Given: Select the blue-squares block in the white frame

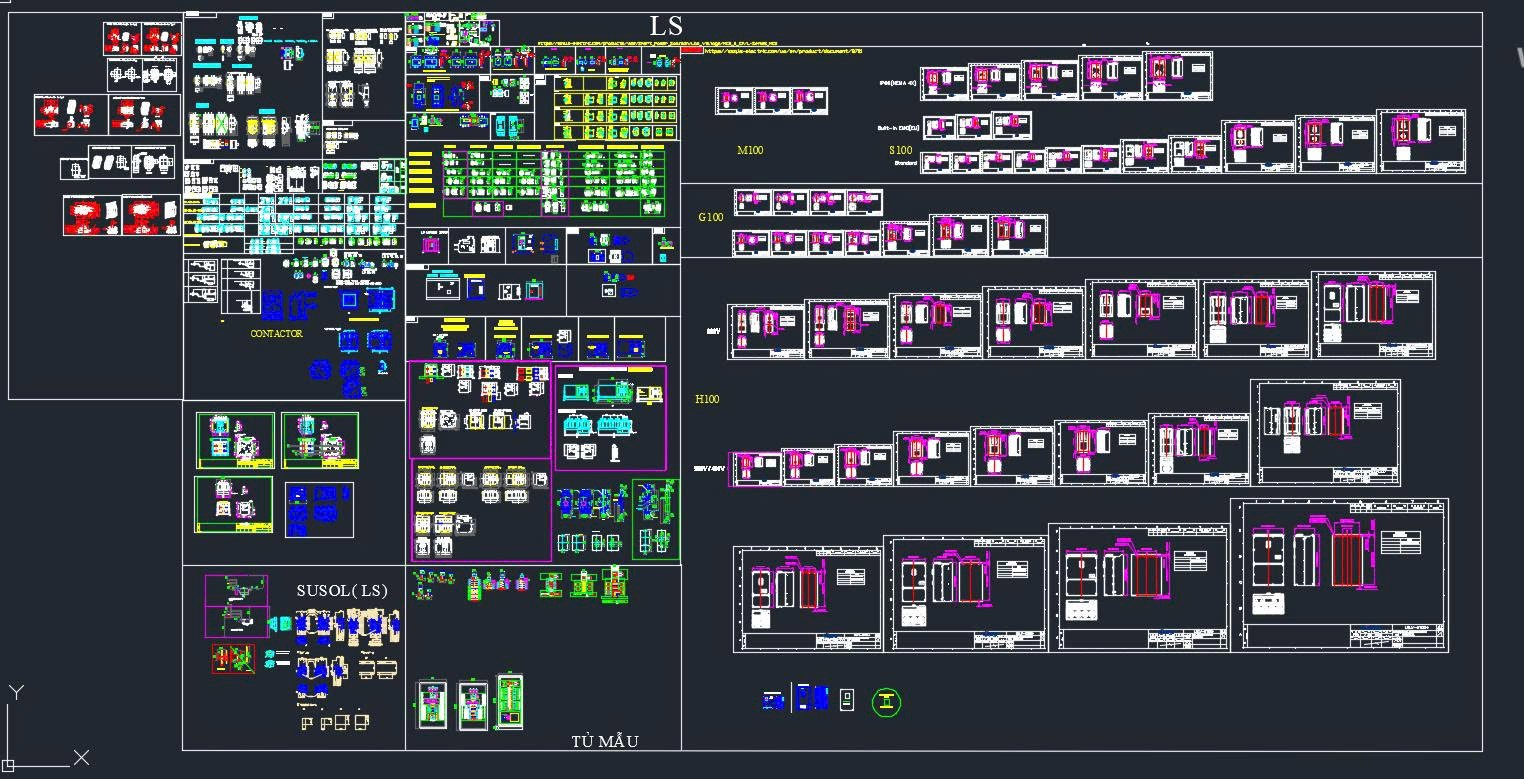Looking at the screenshot, I should [x=319, y=510].
